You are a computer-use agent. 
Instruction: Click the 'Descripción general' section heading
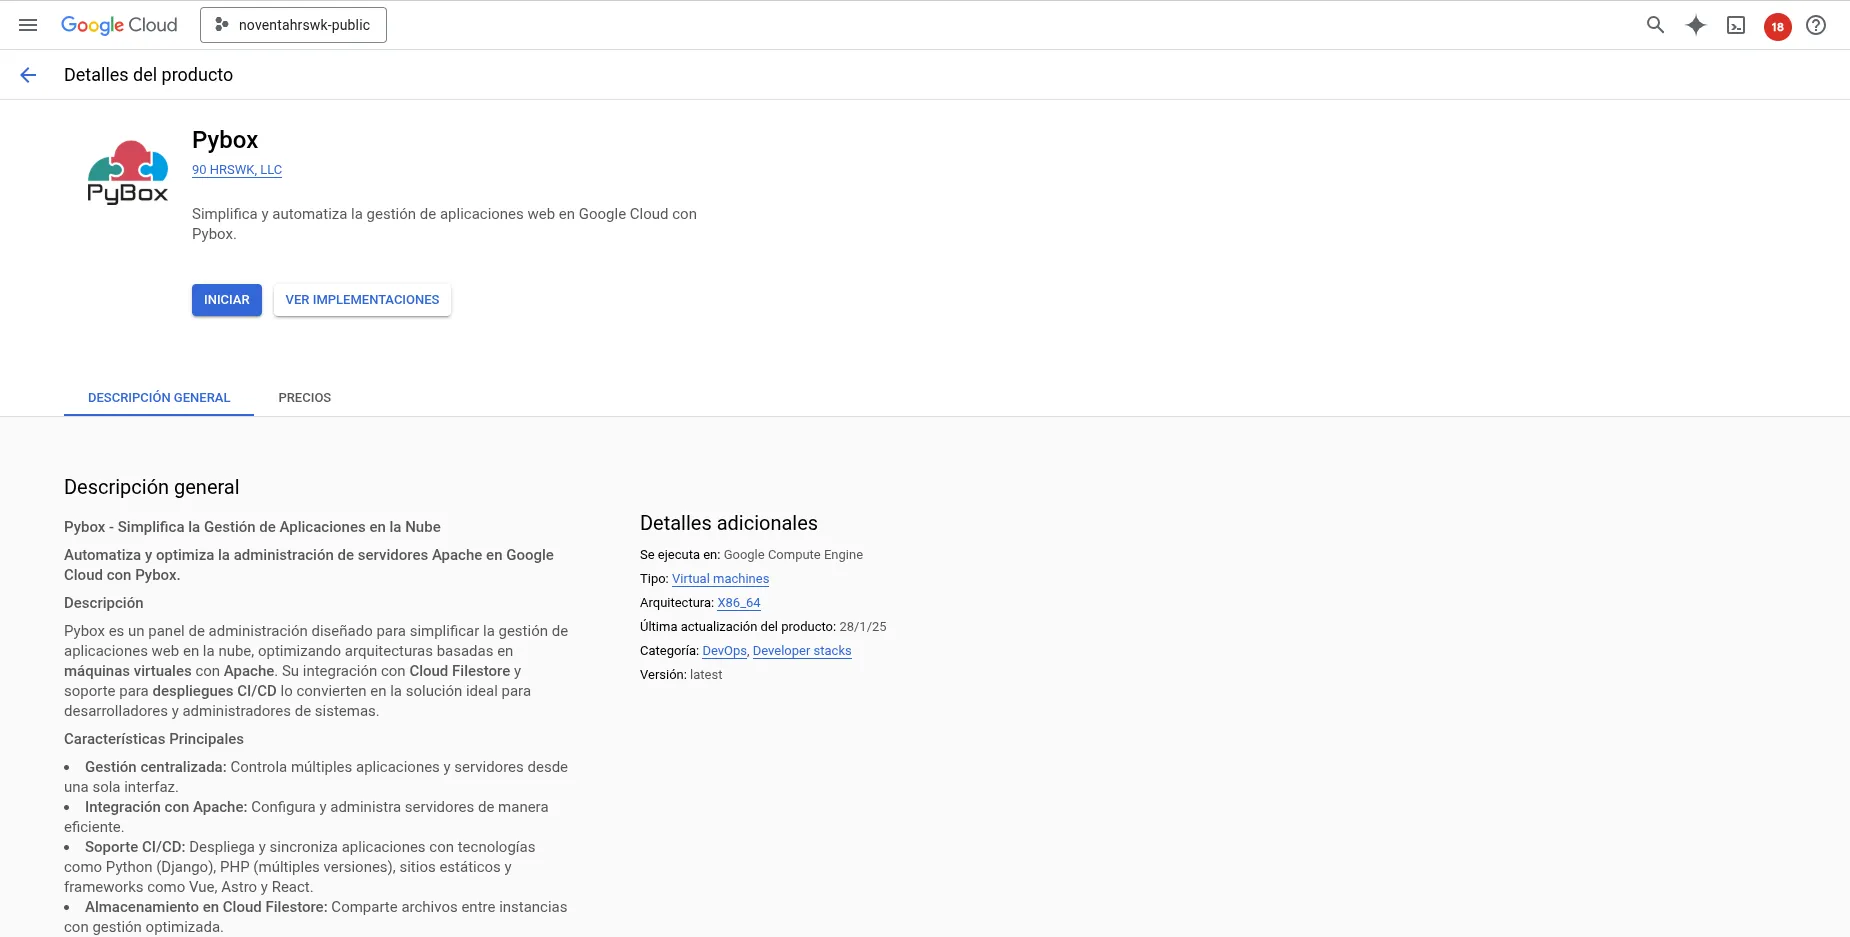pos(152,487)
